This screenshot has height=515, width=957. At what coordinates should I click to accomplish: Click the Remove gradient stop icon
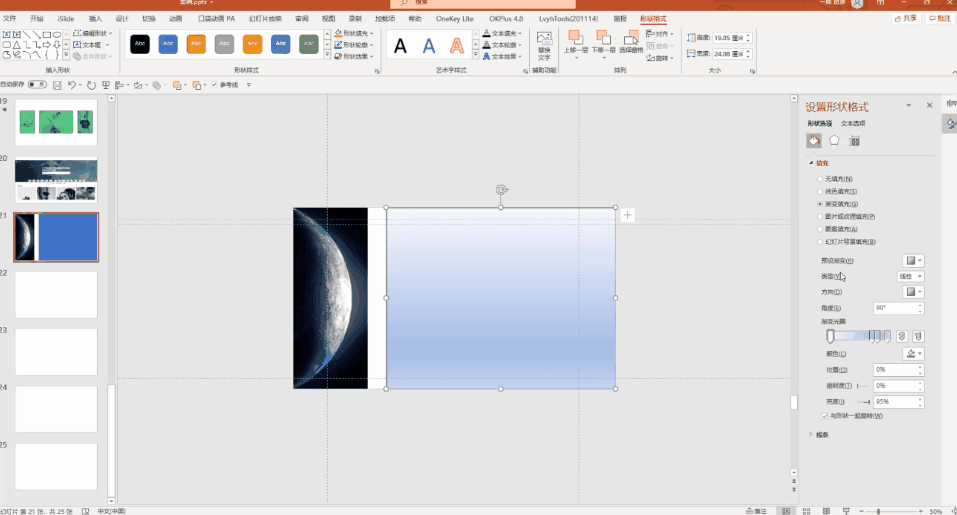tap(918, 336)
